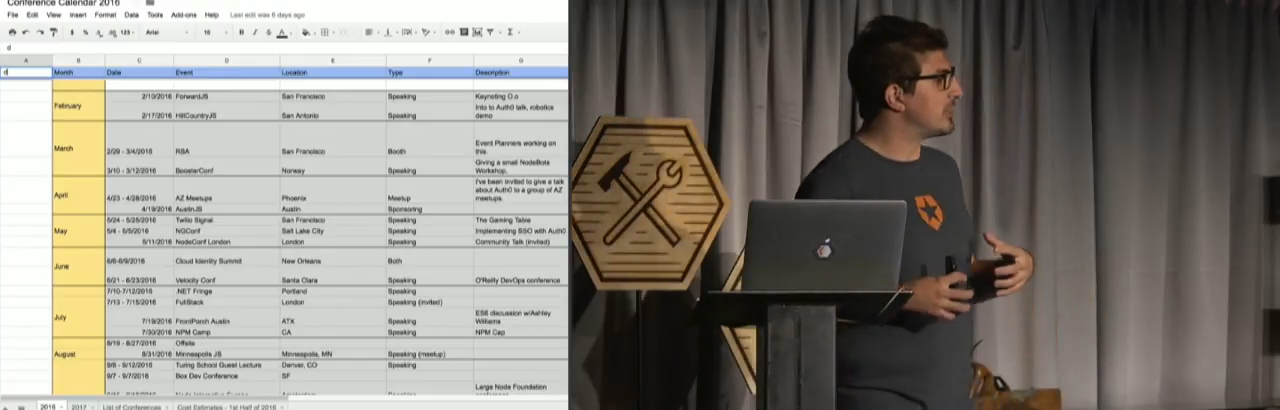The width and height of the screenshot is (1280, 410).
Task: Click the increase decimal places icon
Action: click(x=111, y=33)
